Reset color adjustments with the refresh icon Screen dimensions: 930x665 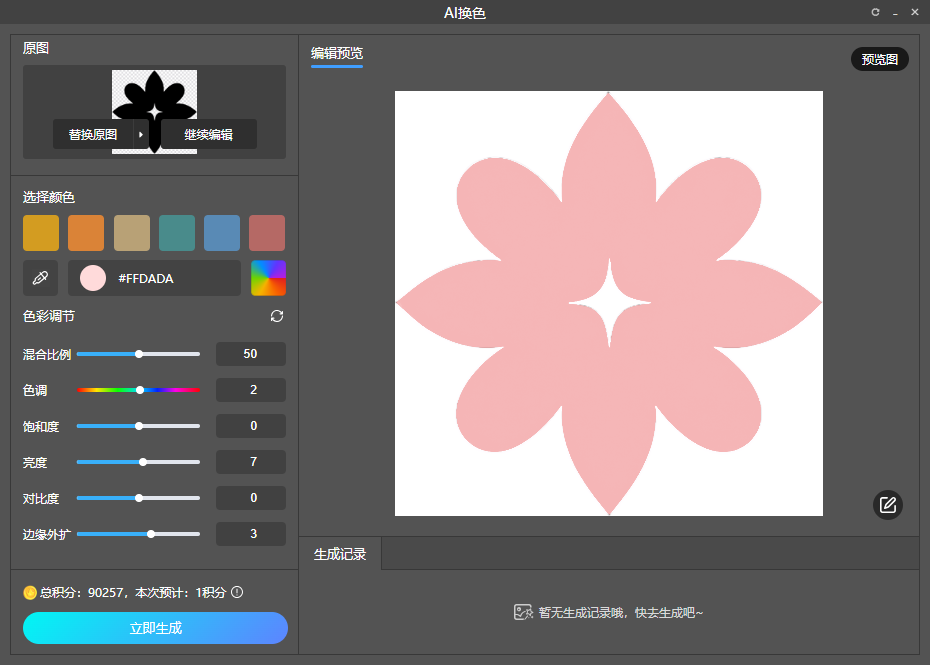click(276, 316)
